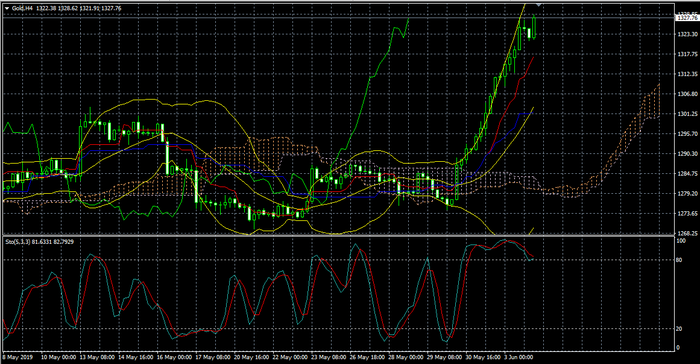Click the 80 level on stochastic scale
This screenshot has width=700, height=364.
679,260
